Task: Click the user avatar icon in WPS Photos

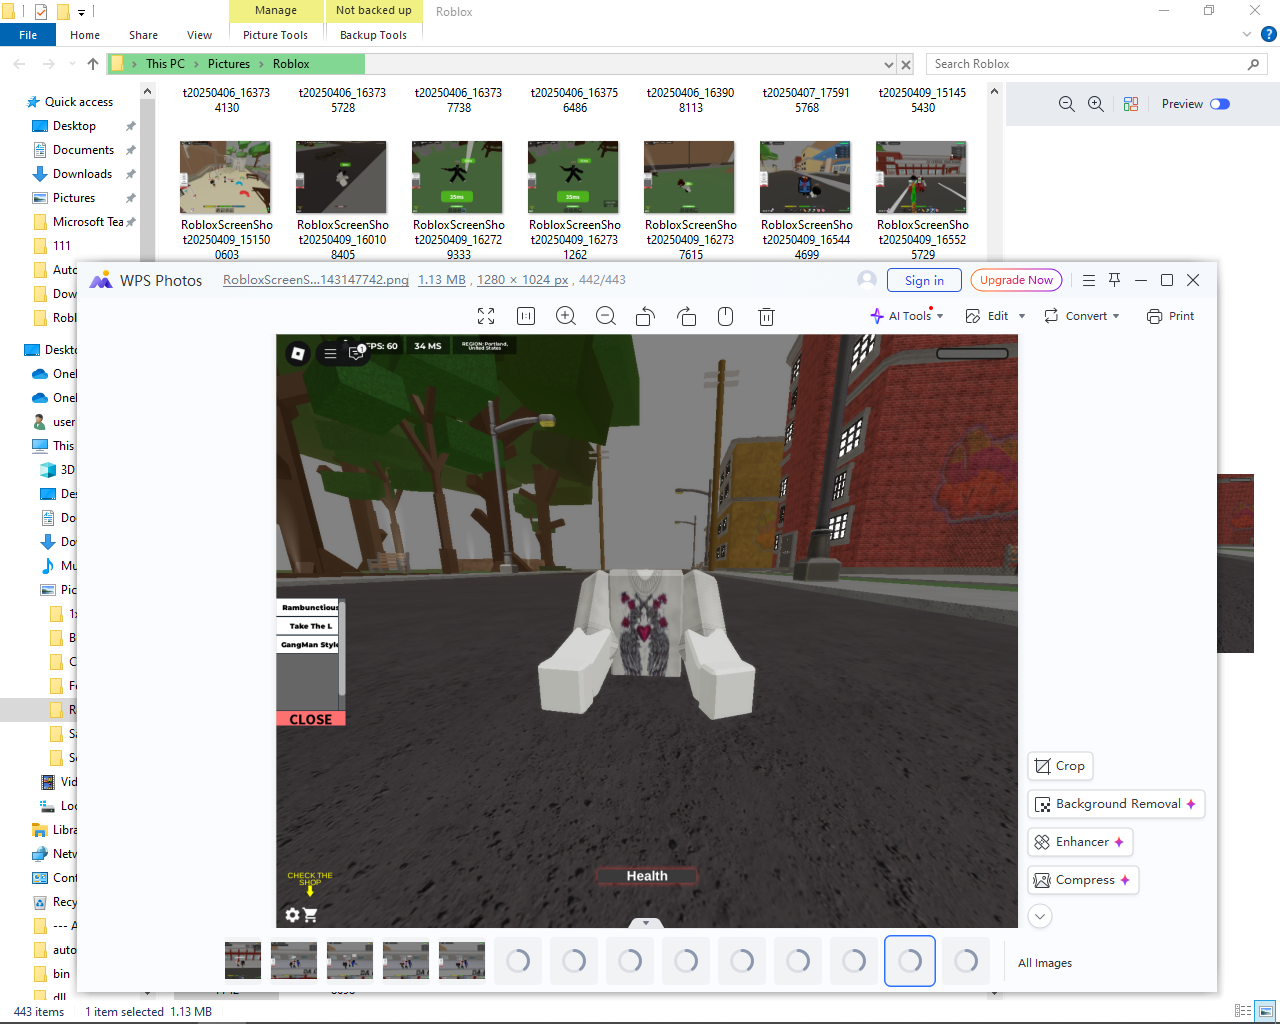Action: pos(867,280)
